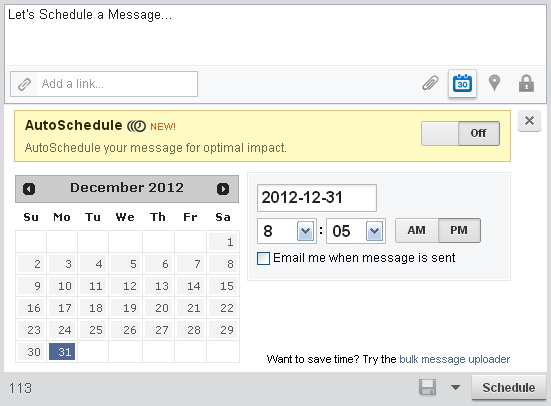Open the minutes dropdown showing 05

coord(356,231)
